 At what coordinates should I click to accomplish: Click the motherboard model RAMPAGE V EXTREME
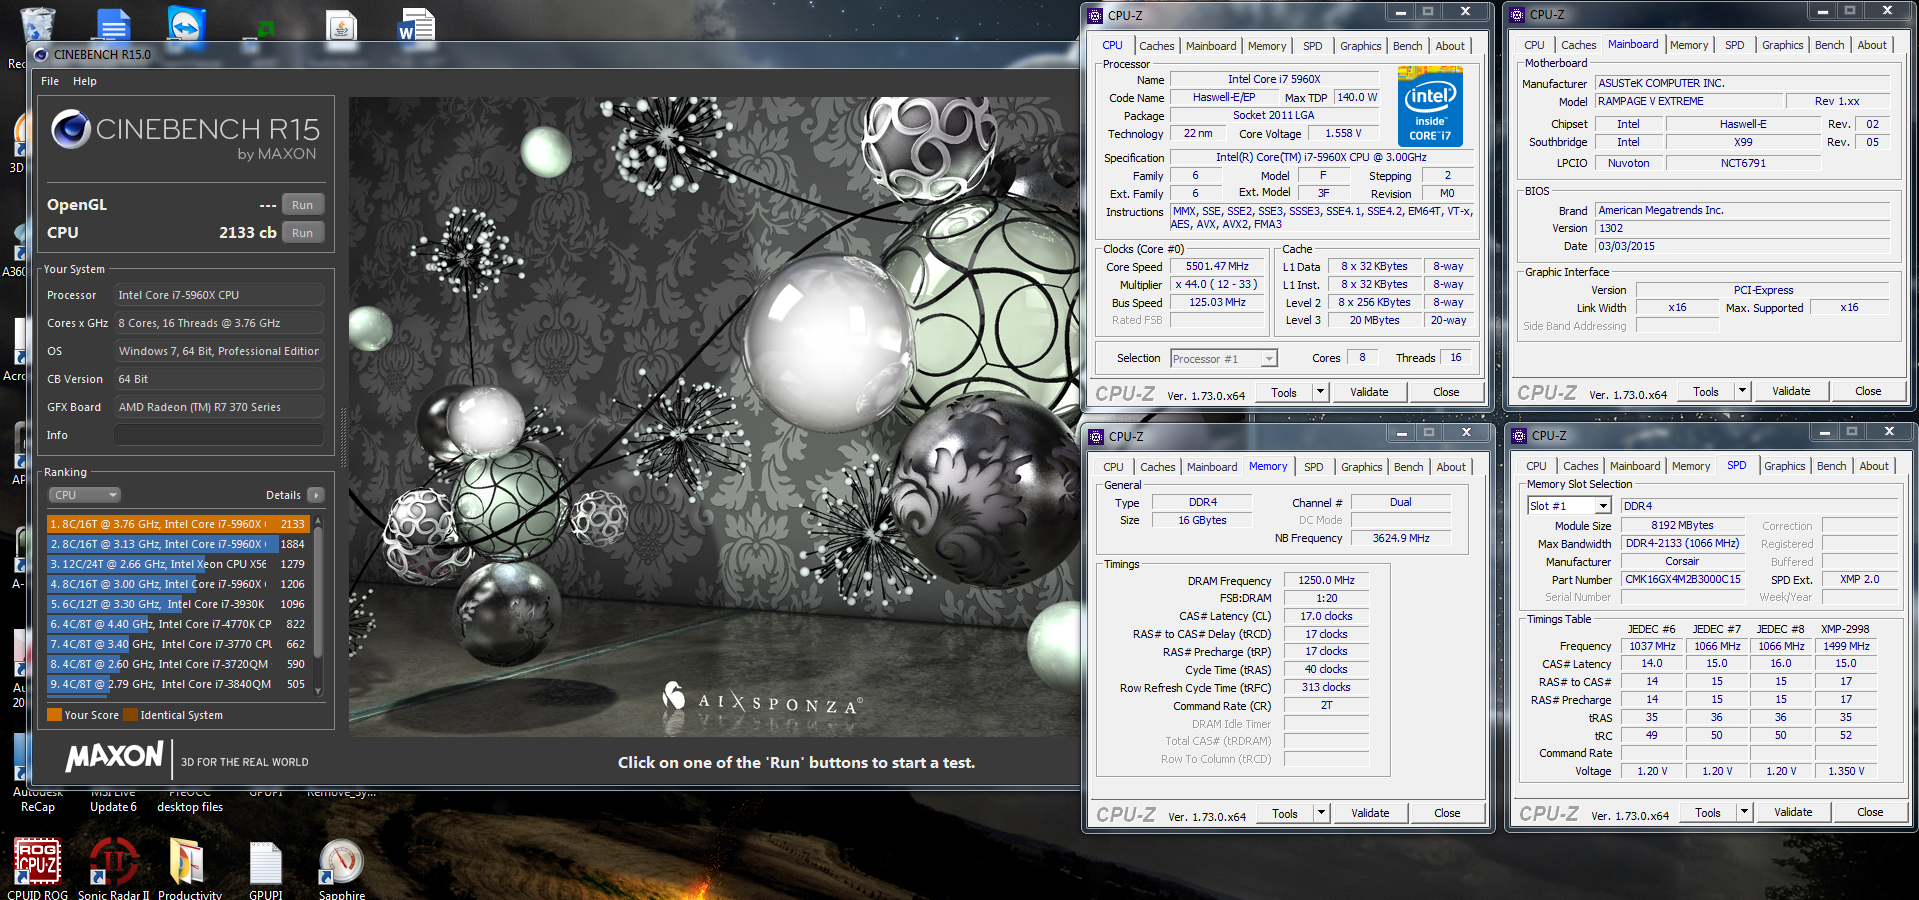click(1689, 101)
